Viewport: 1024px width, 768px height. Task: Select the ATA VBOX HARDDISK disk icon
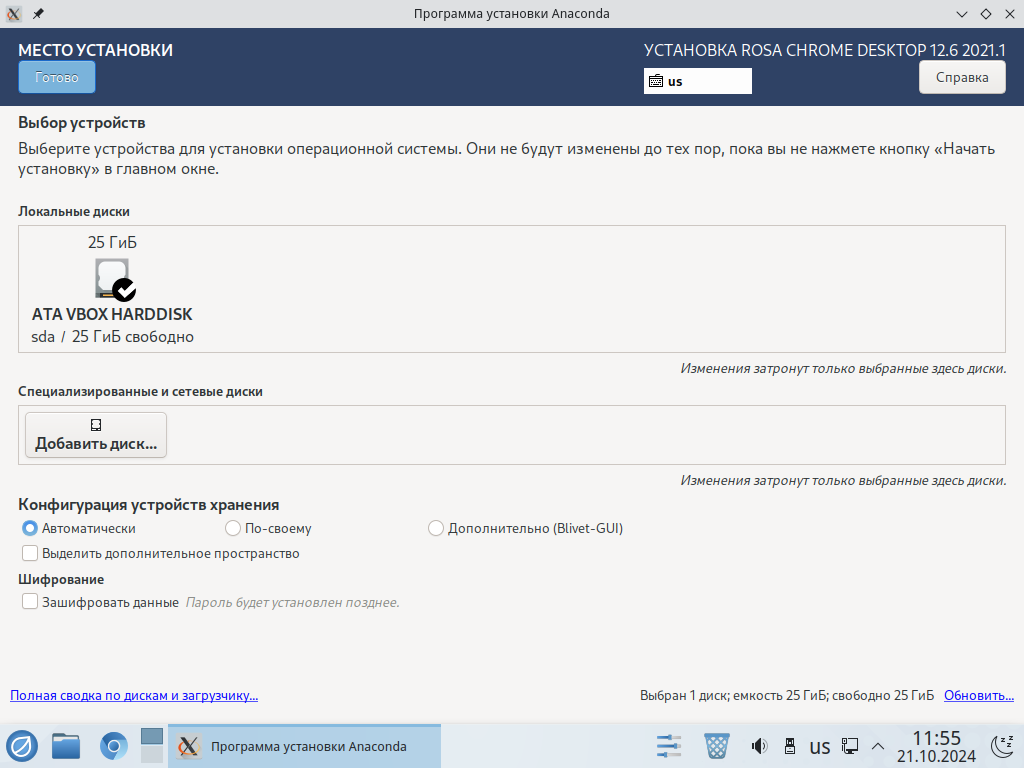[x=112, y=279]
